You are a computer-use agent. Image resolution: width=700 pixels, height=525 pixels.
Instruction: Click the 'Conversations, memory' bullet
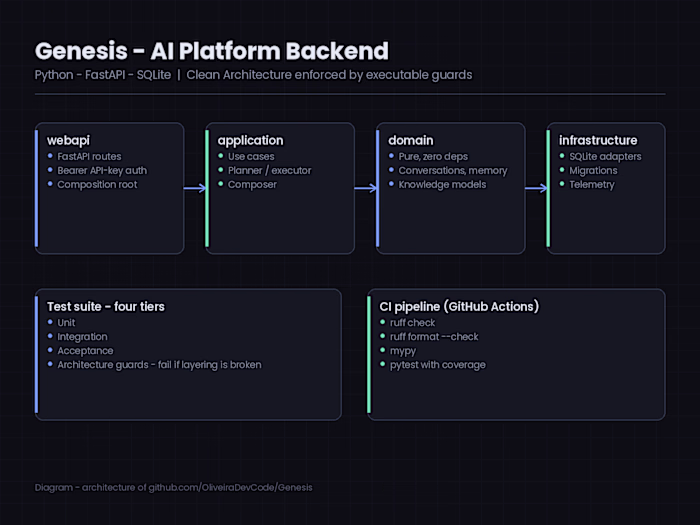[x=453, y=171]
